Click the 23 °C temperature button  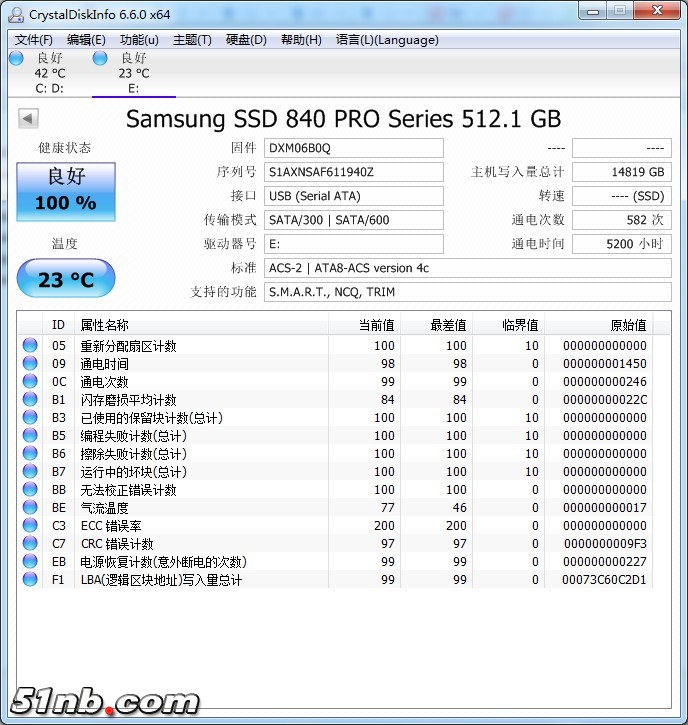point(66,278)
